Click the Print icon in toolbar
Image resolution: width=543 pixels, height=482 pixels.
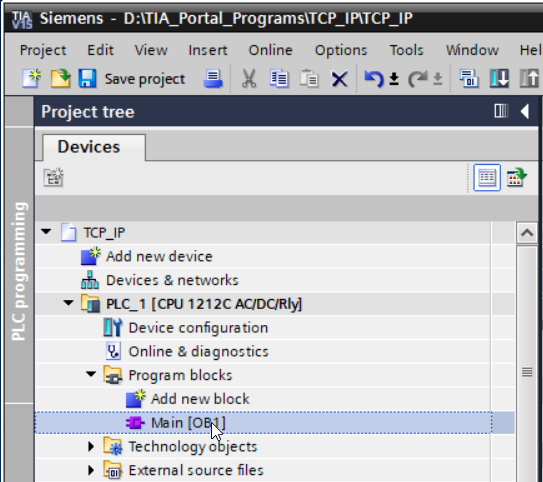coord(213,79)
